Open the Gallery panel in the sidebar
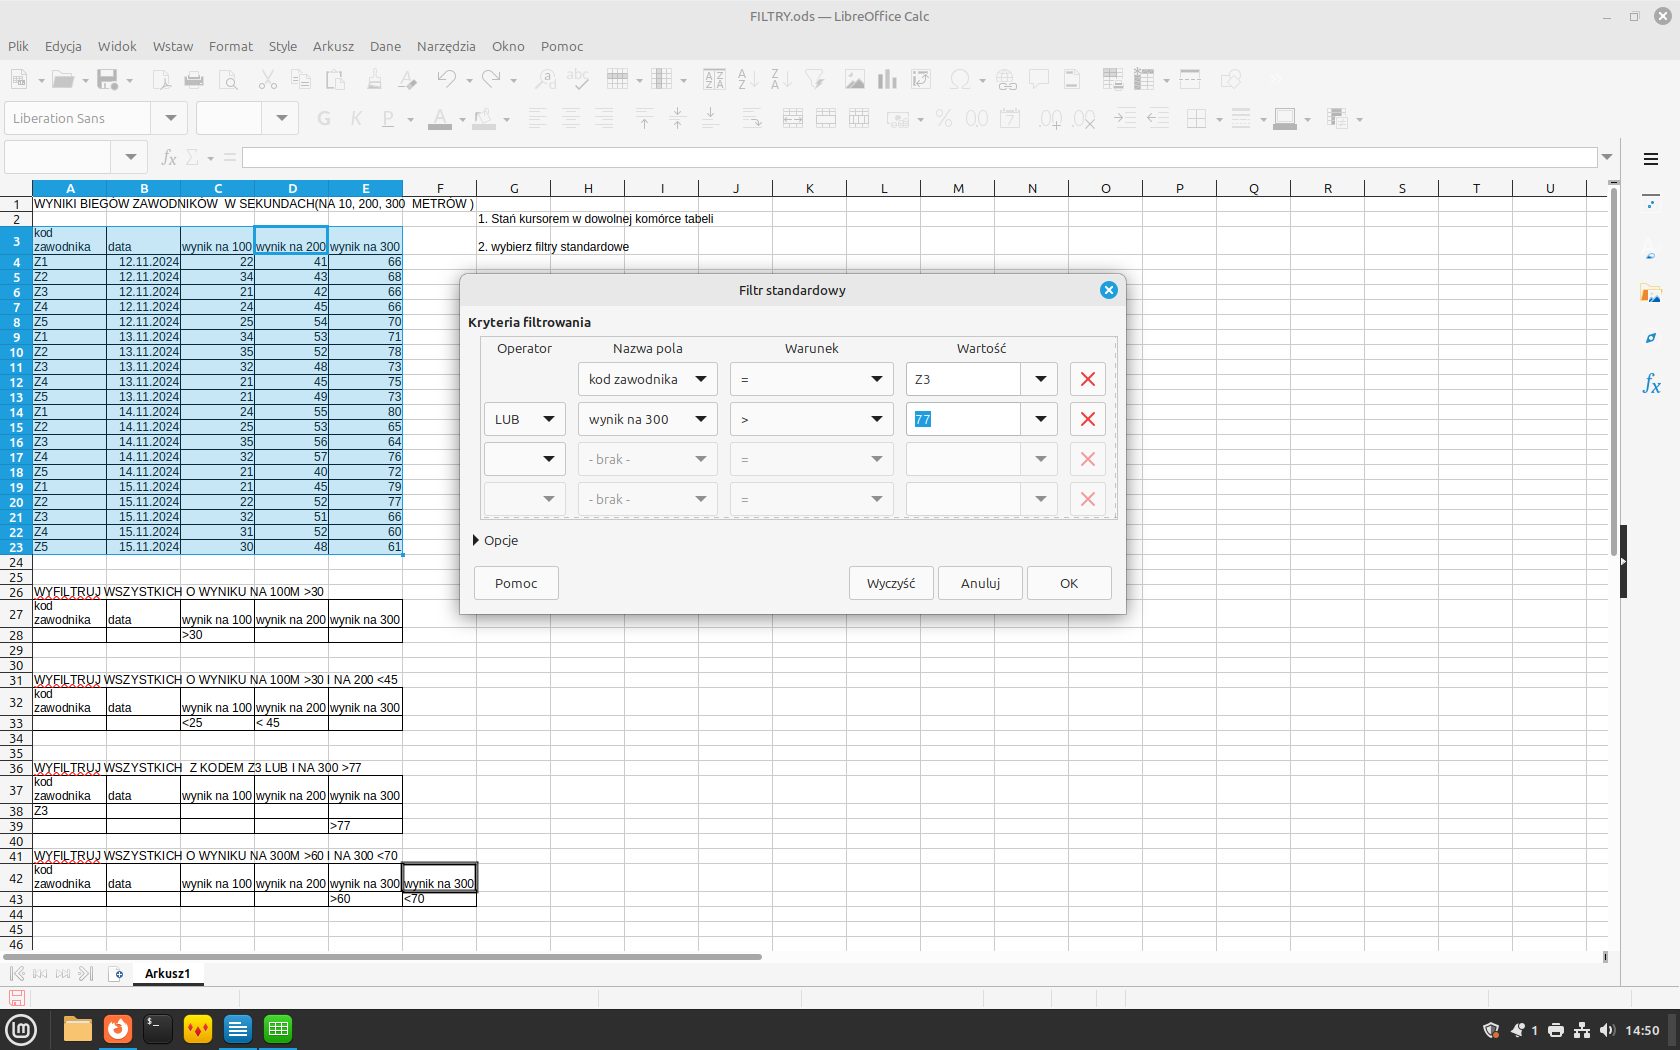Viewport: 1680px width, 1050px height. tap(1651, 294)
